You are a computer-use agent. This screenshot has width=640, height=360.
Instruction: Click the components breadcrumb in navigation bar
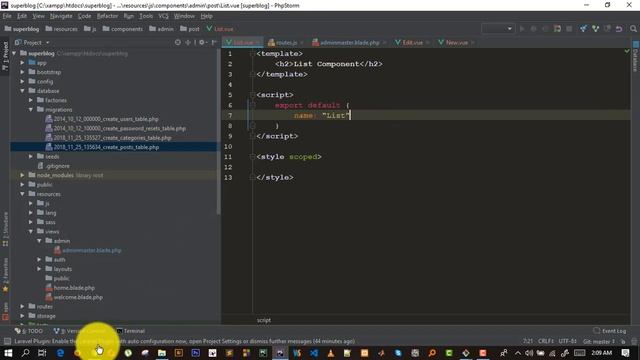coord(122,29)
